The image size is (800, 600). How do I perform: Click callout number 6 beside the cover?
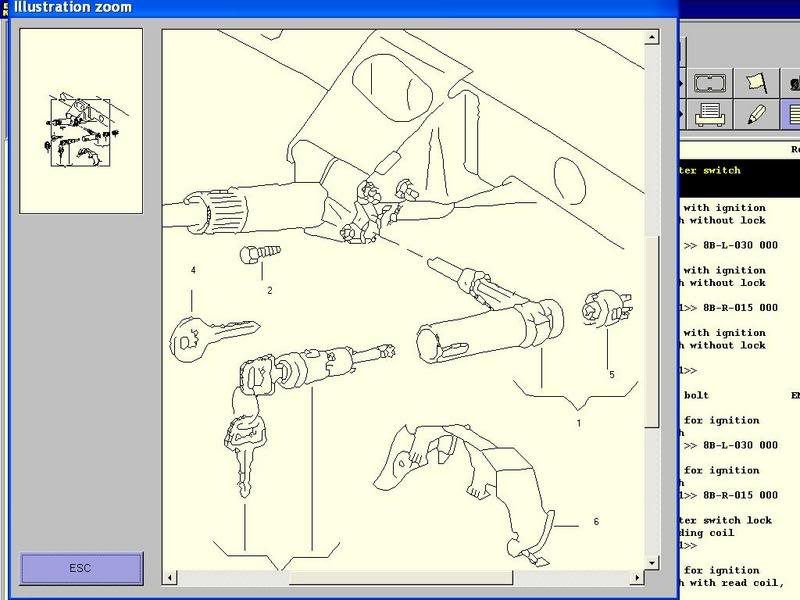[596, 522]
